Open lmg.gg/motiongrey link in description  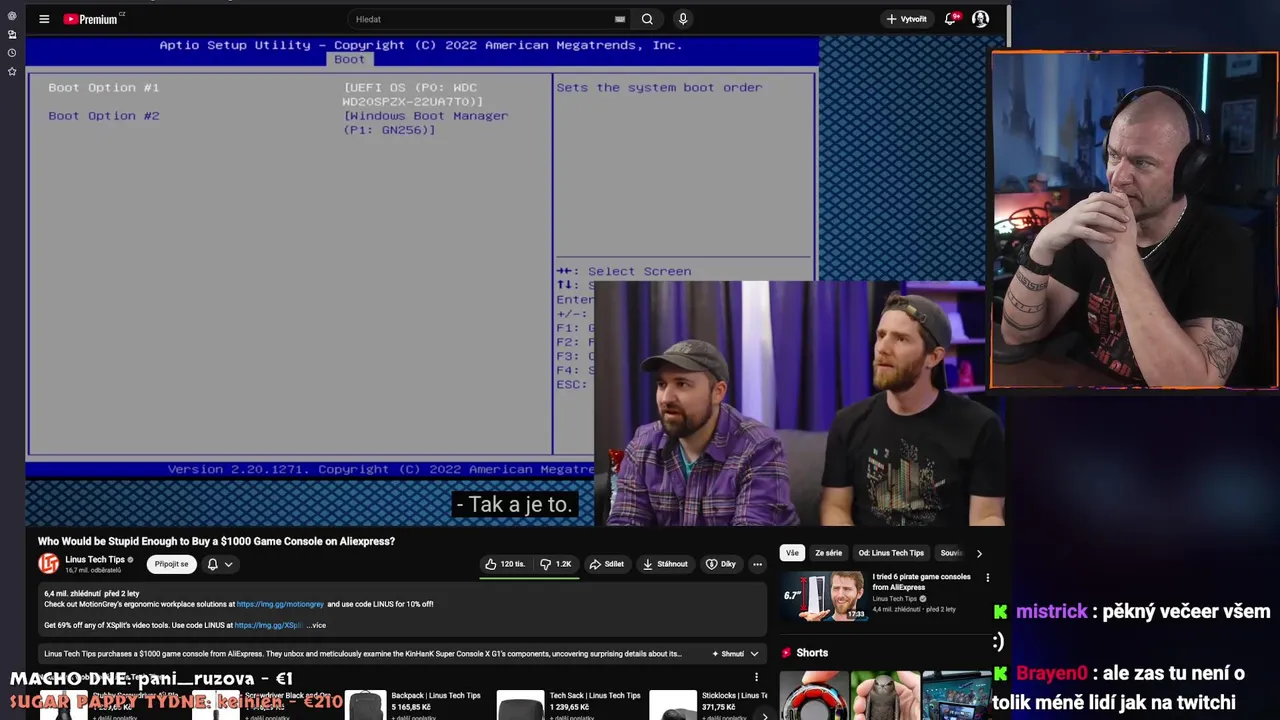pyautogui.click(x=280, y=604)
